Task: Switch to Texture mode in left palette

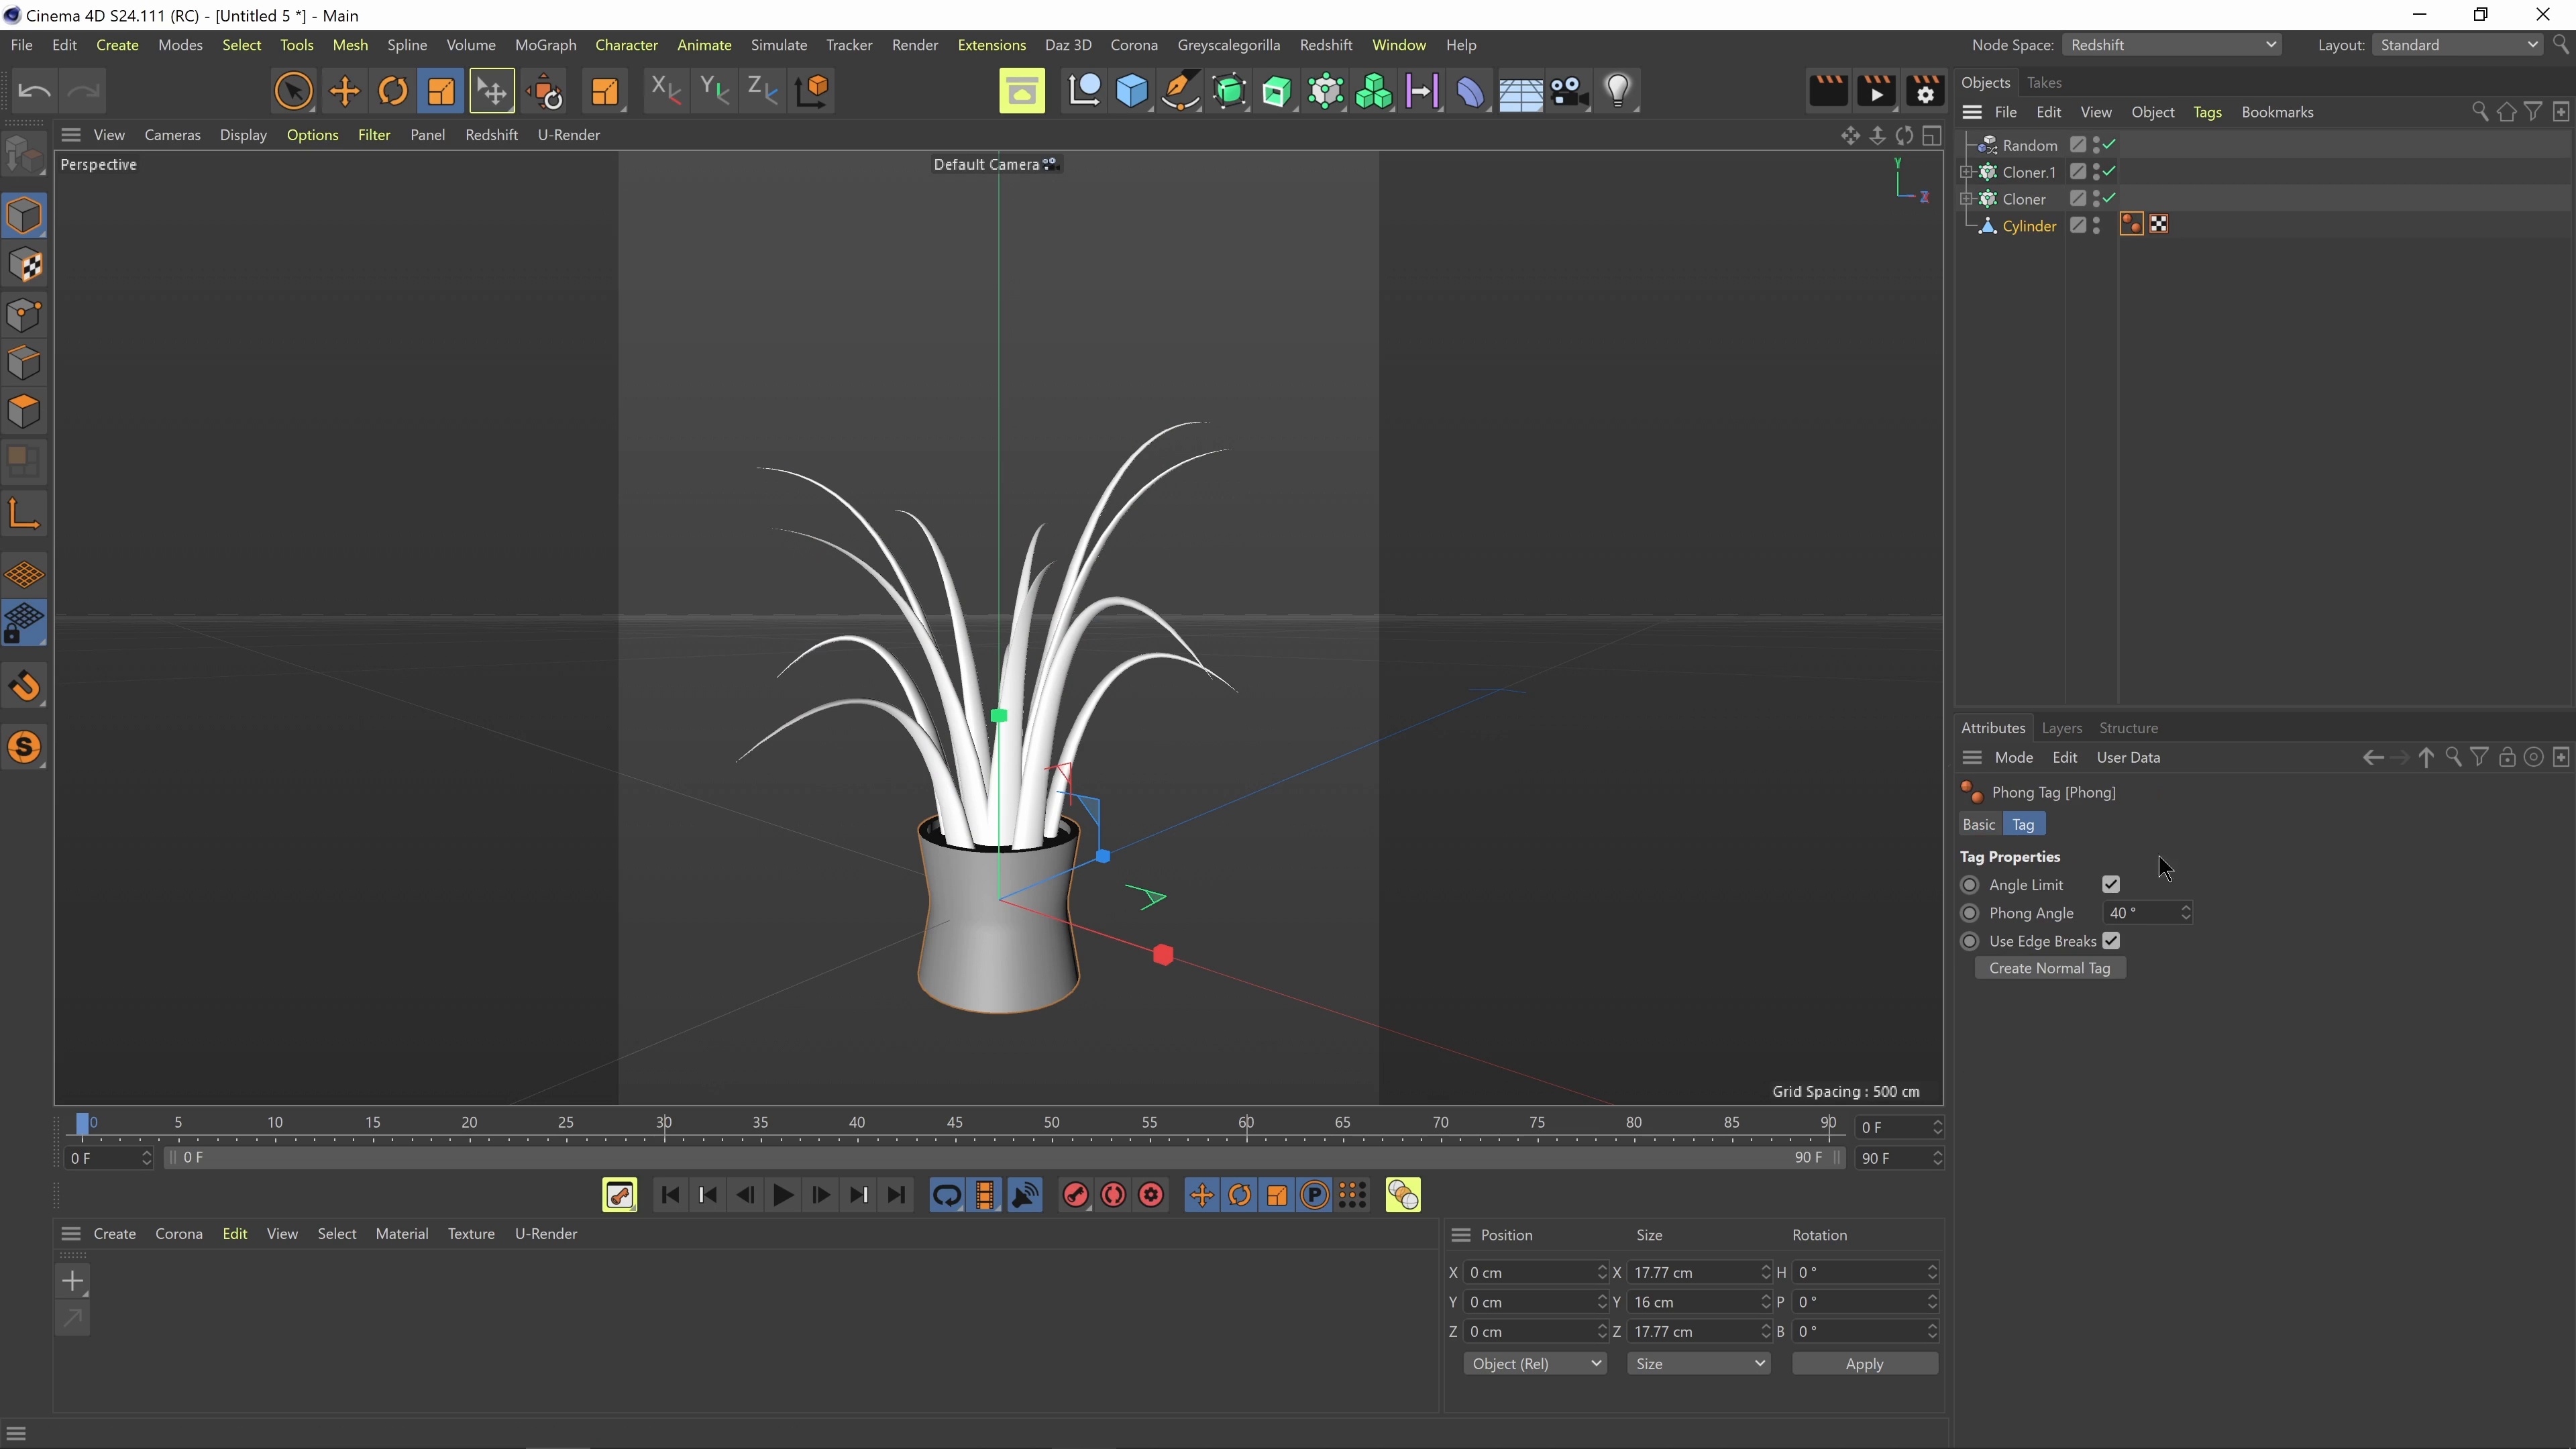Action: click(x=24, y=265)
